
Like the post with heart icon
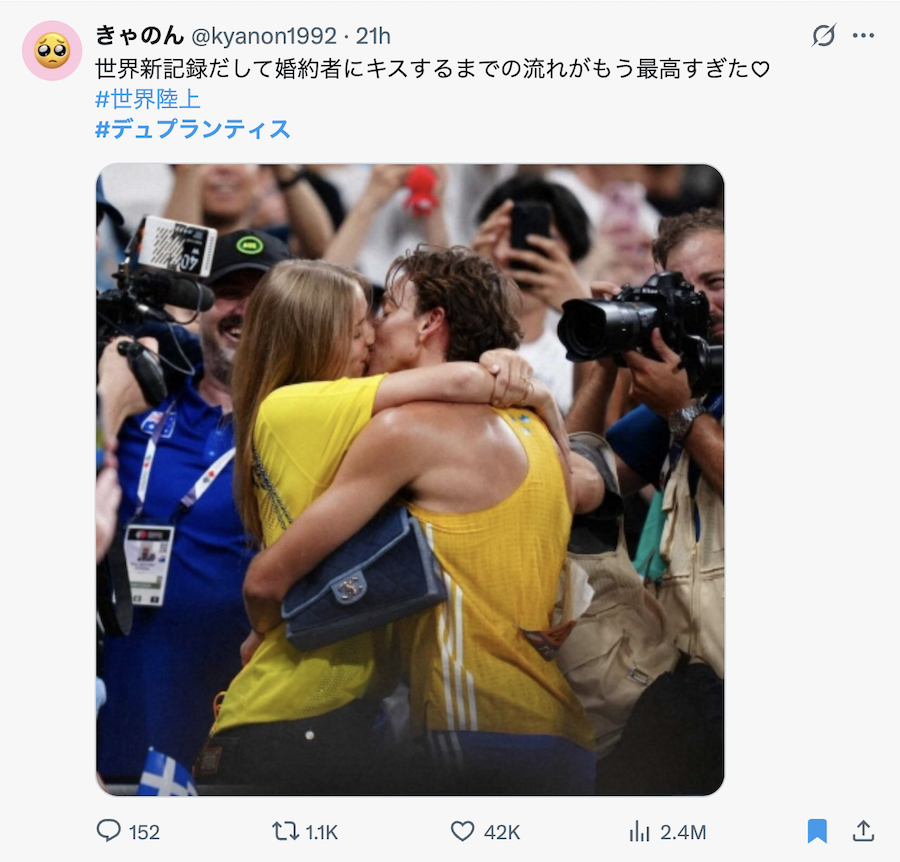pos(462,831)
